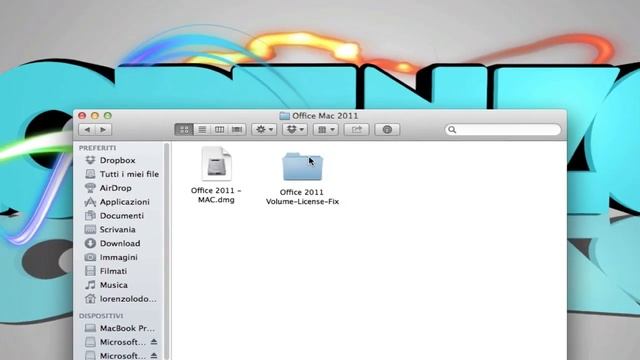Image resolution: width=640 pixels, height=360 pixels.
Task: Click the Applicazioni sidebar icon
Action: (90, 202)
